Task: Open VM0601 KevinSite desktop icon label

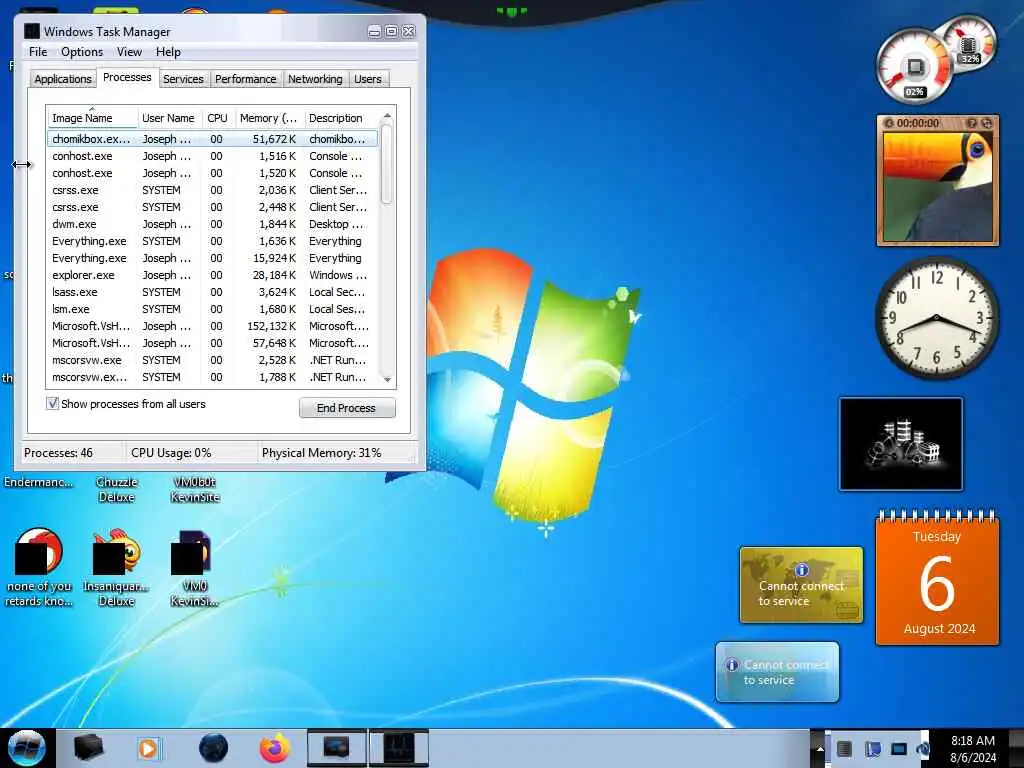Action: coord(195,489)
